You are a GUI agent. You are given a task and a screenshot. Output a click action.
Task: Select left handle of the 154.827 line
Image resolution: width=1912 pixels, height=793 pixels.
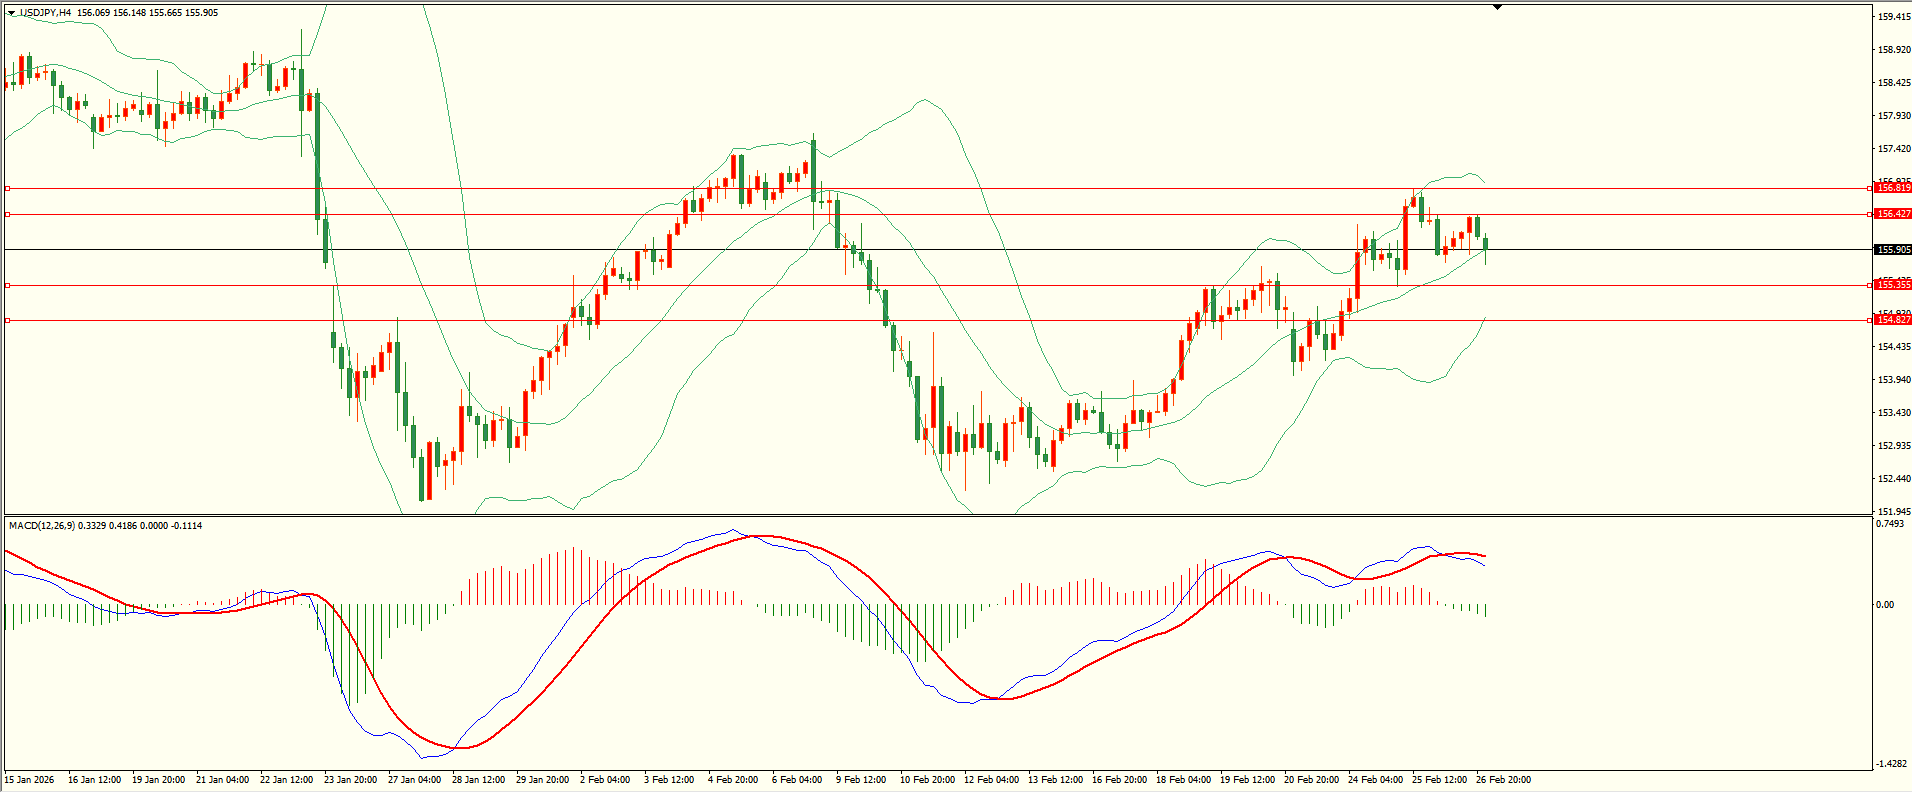[x=8, y=320]
